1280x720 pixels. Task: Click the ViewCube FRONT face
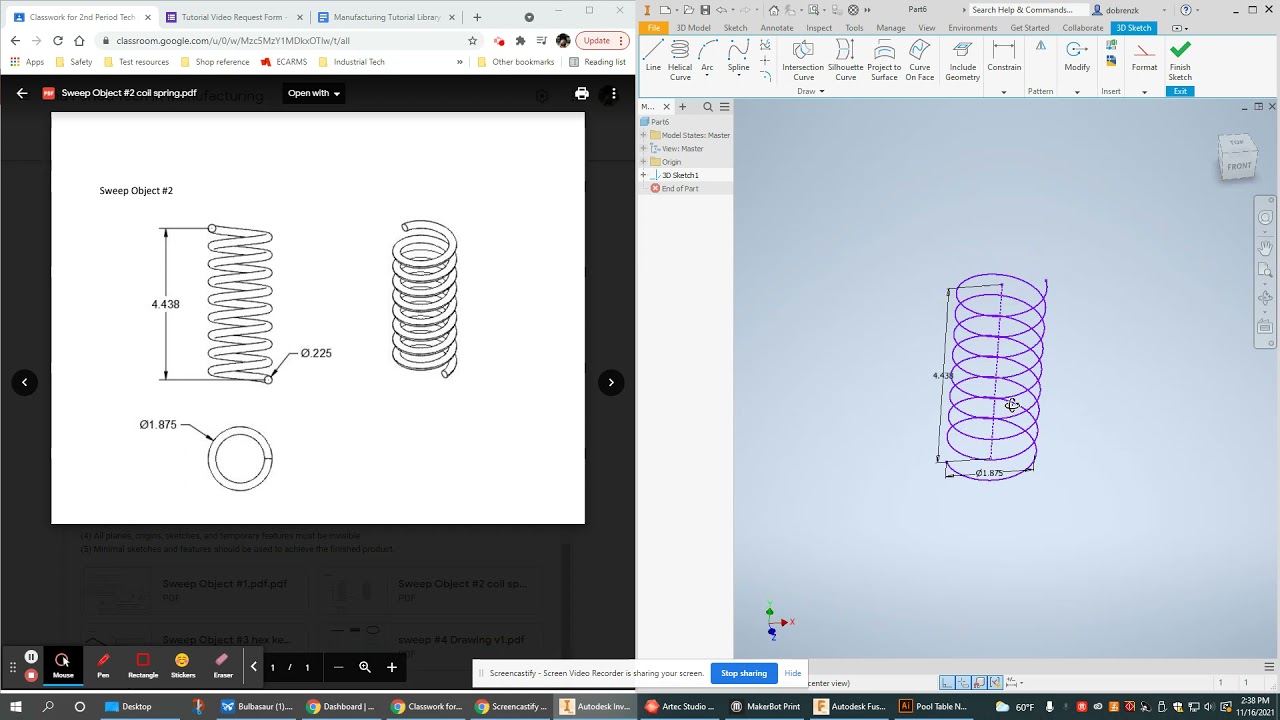(1239, 166)
